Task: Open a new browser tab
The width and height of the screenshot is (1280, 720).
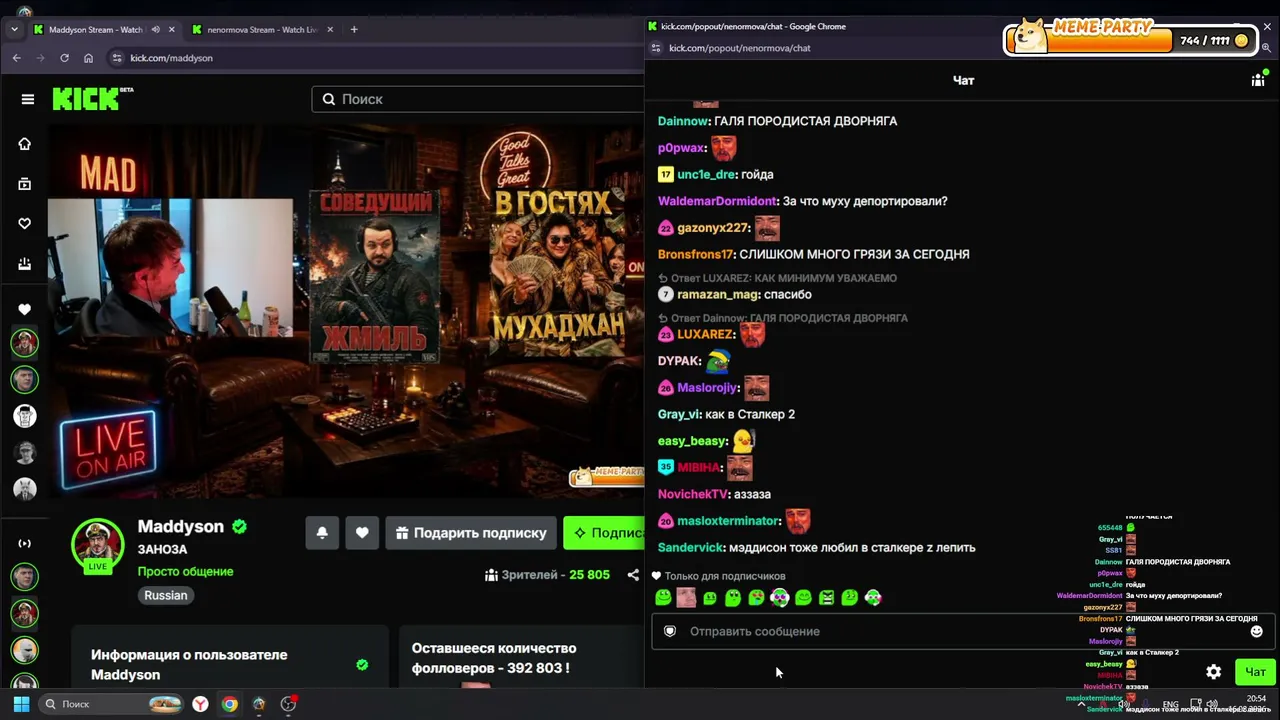Action: pyautogui.click(x=354, y=29)
